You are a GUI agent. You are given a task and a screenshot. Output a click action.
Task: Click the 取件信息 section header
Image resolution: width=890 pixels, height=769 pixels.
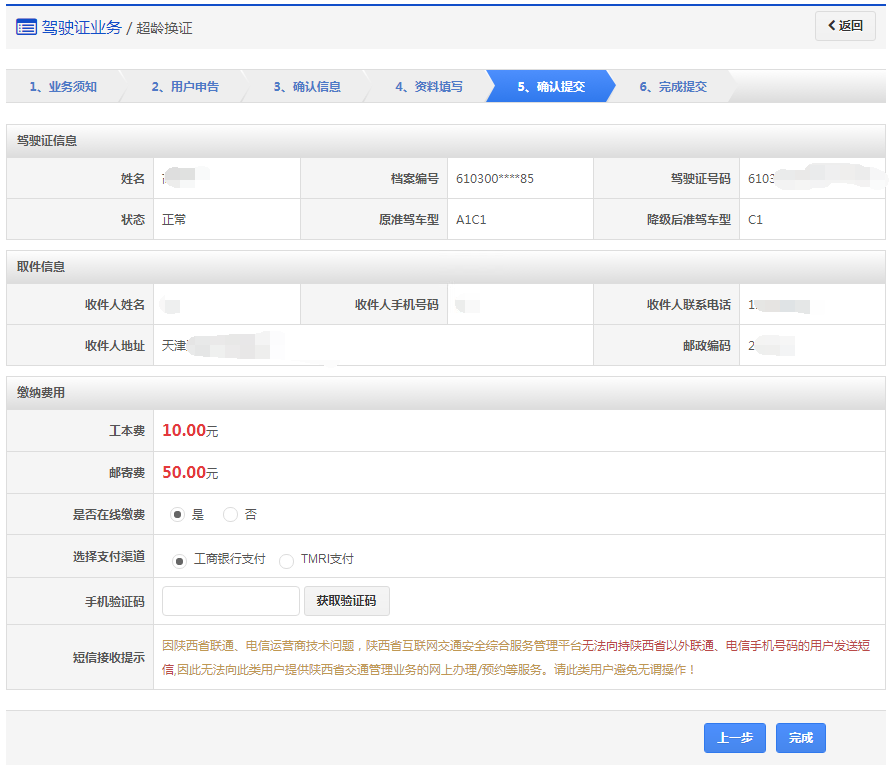pyautogui.click(x=41, y=267)
